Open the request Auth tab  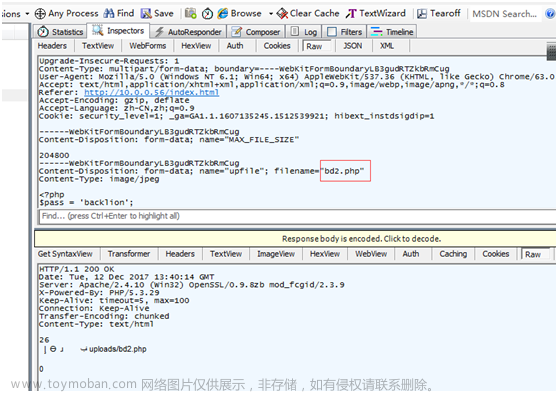(235, 46)
